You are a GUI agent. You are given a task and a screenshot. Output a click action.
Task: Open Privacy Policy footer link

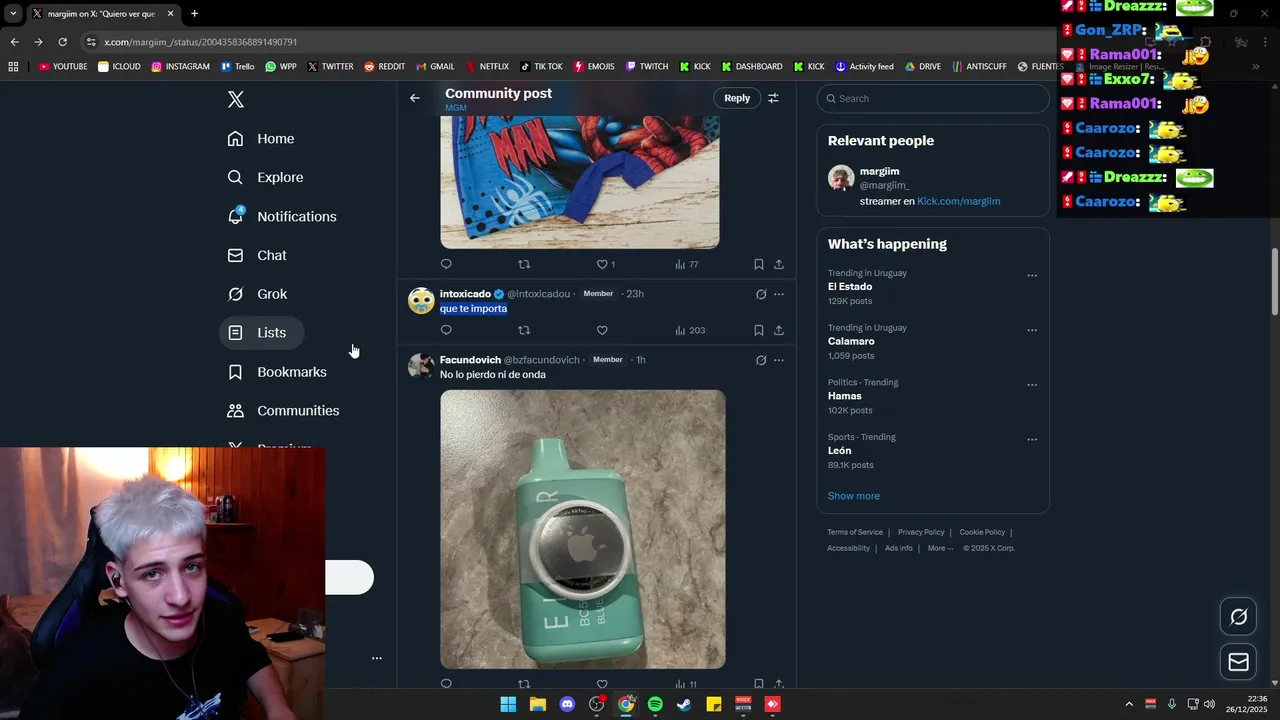pyautogui.click(x=921, y=532)
